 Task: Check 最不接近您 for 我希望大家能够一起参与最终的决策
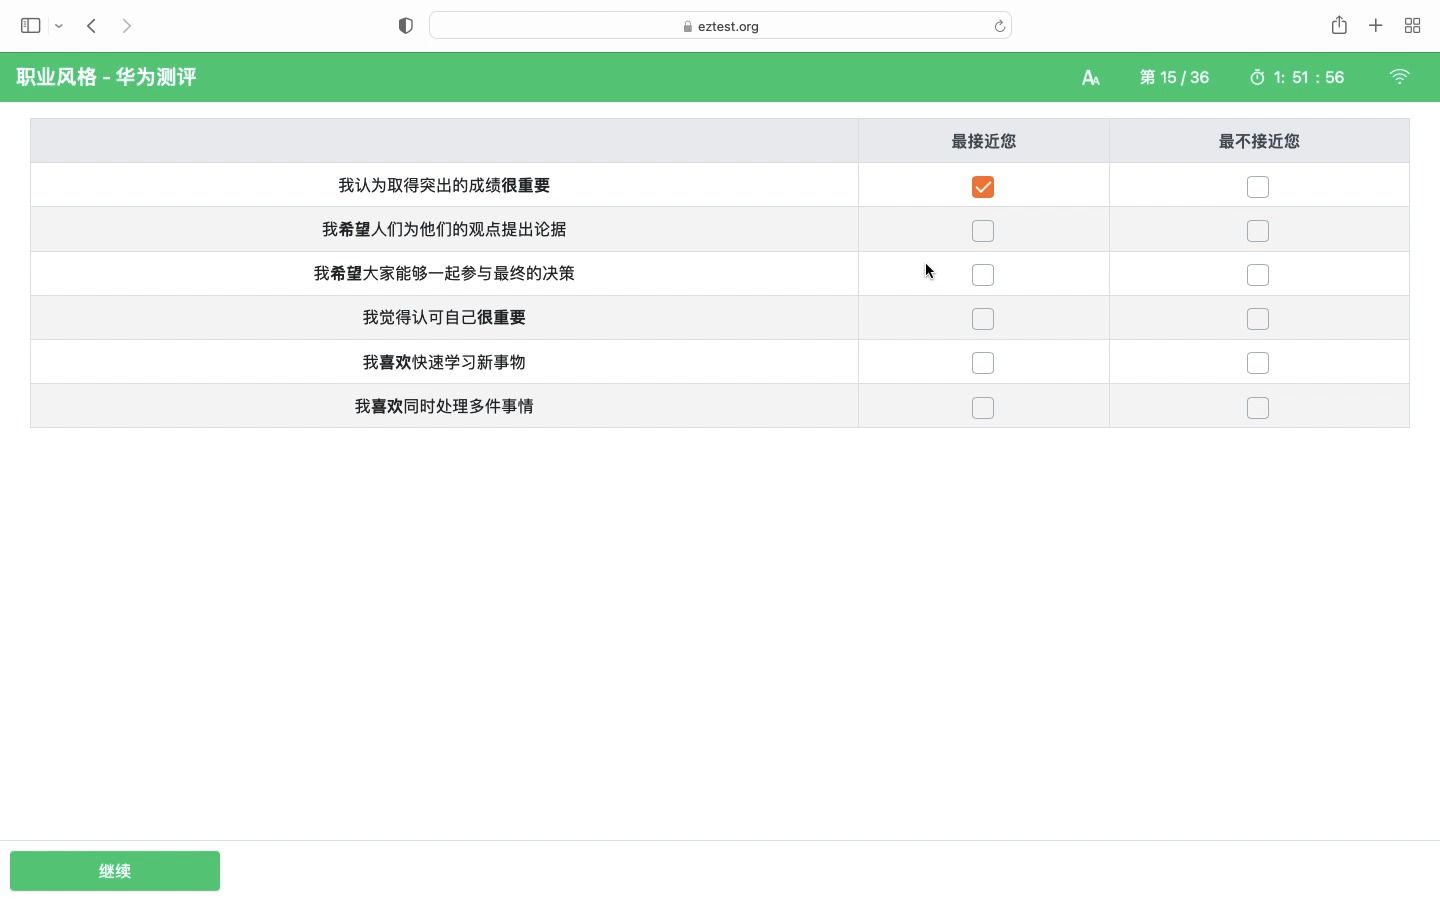1258,275
